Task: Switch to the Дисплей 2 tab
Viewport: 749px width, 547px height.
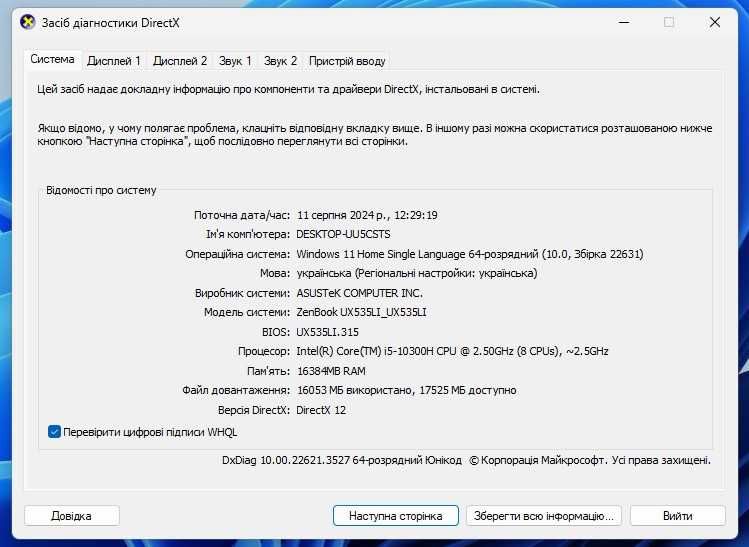Action: (x=180, y=61)
